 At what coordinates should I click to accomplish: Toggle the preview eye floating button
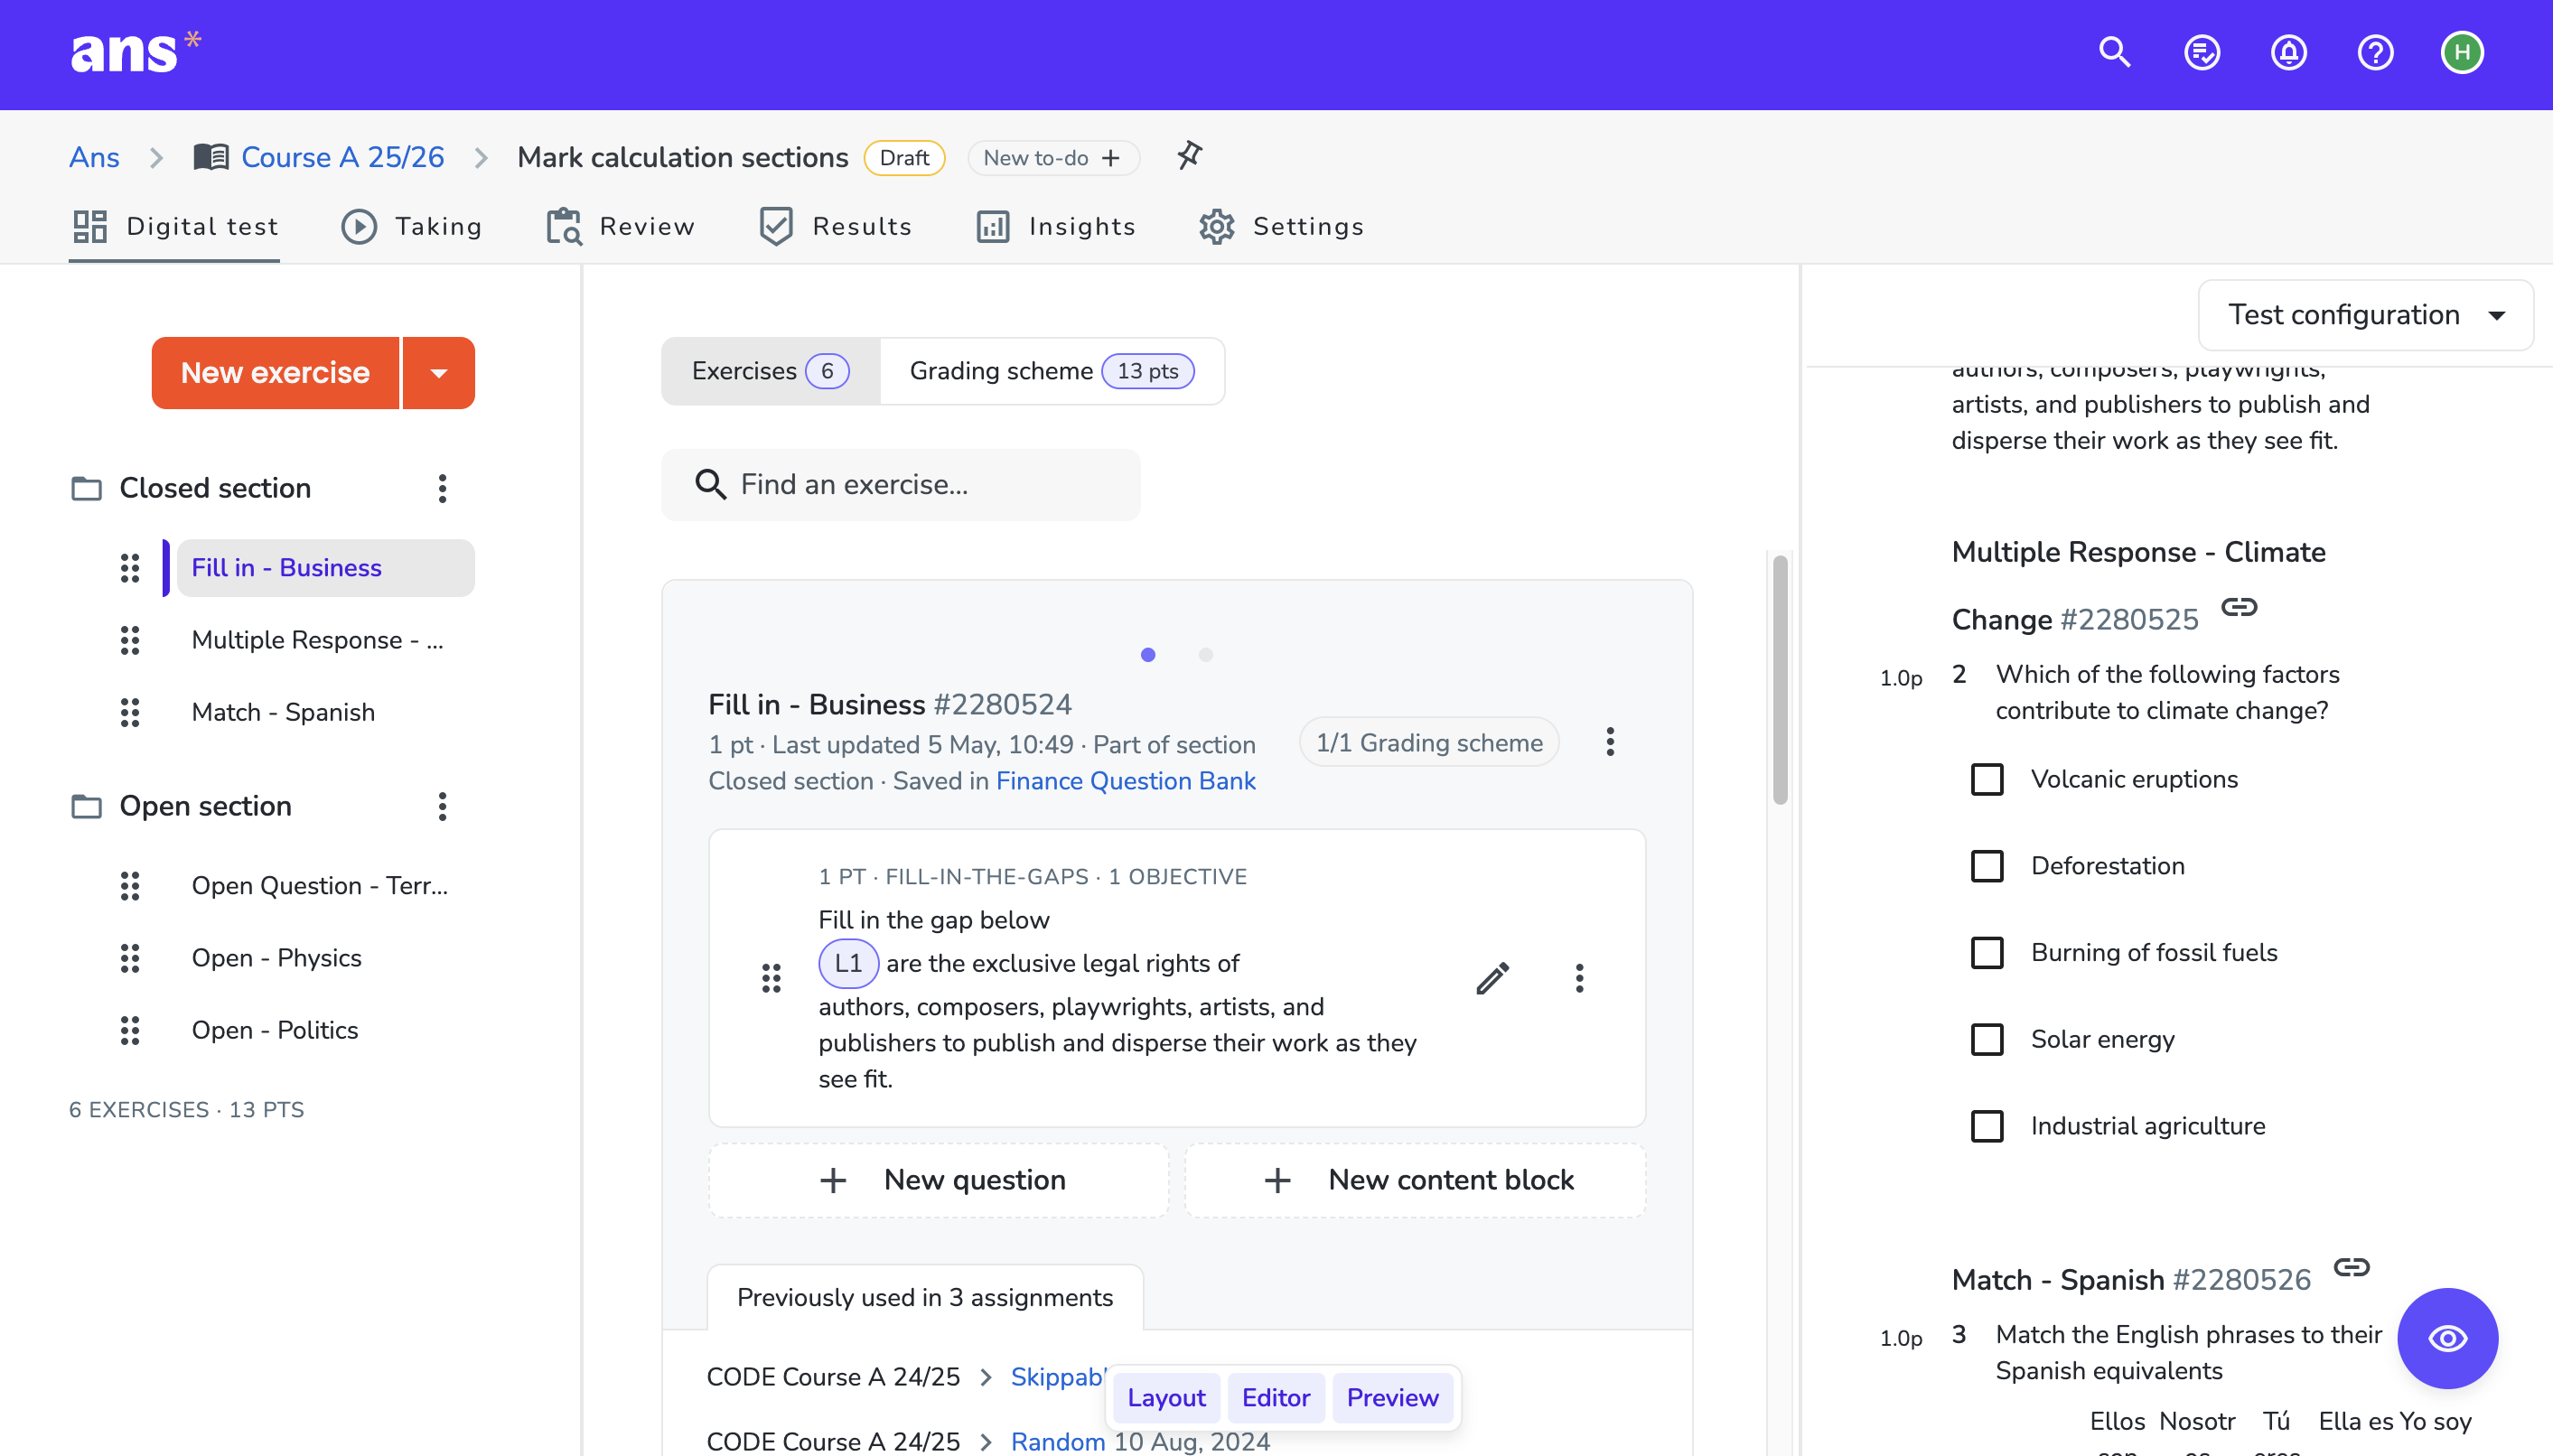click(2447, 1338)
